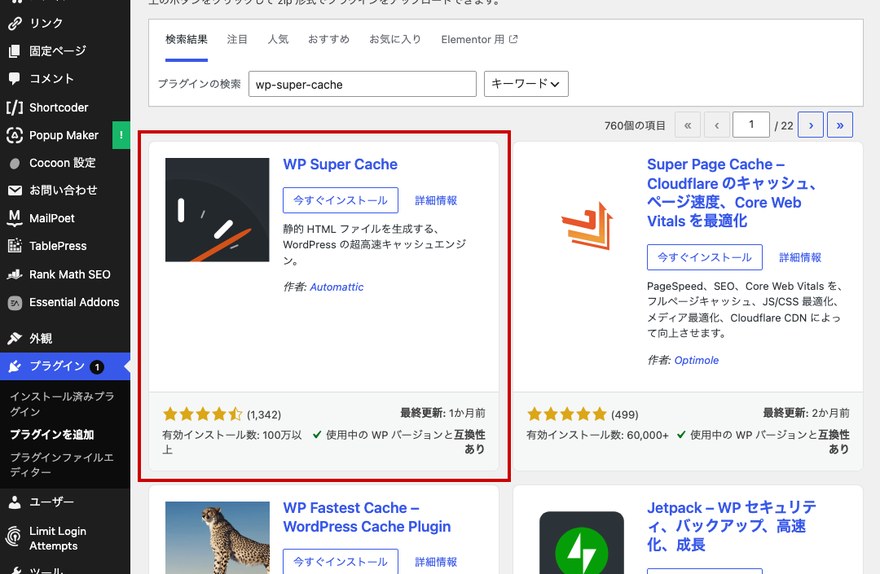Open the WP Fastest Cache title link
The width and height of the screenshot is (880, 574).
[367, 517]
